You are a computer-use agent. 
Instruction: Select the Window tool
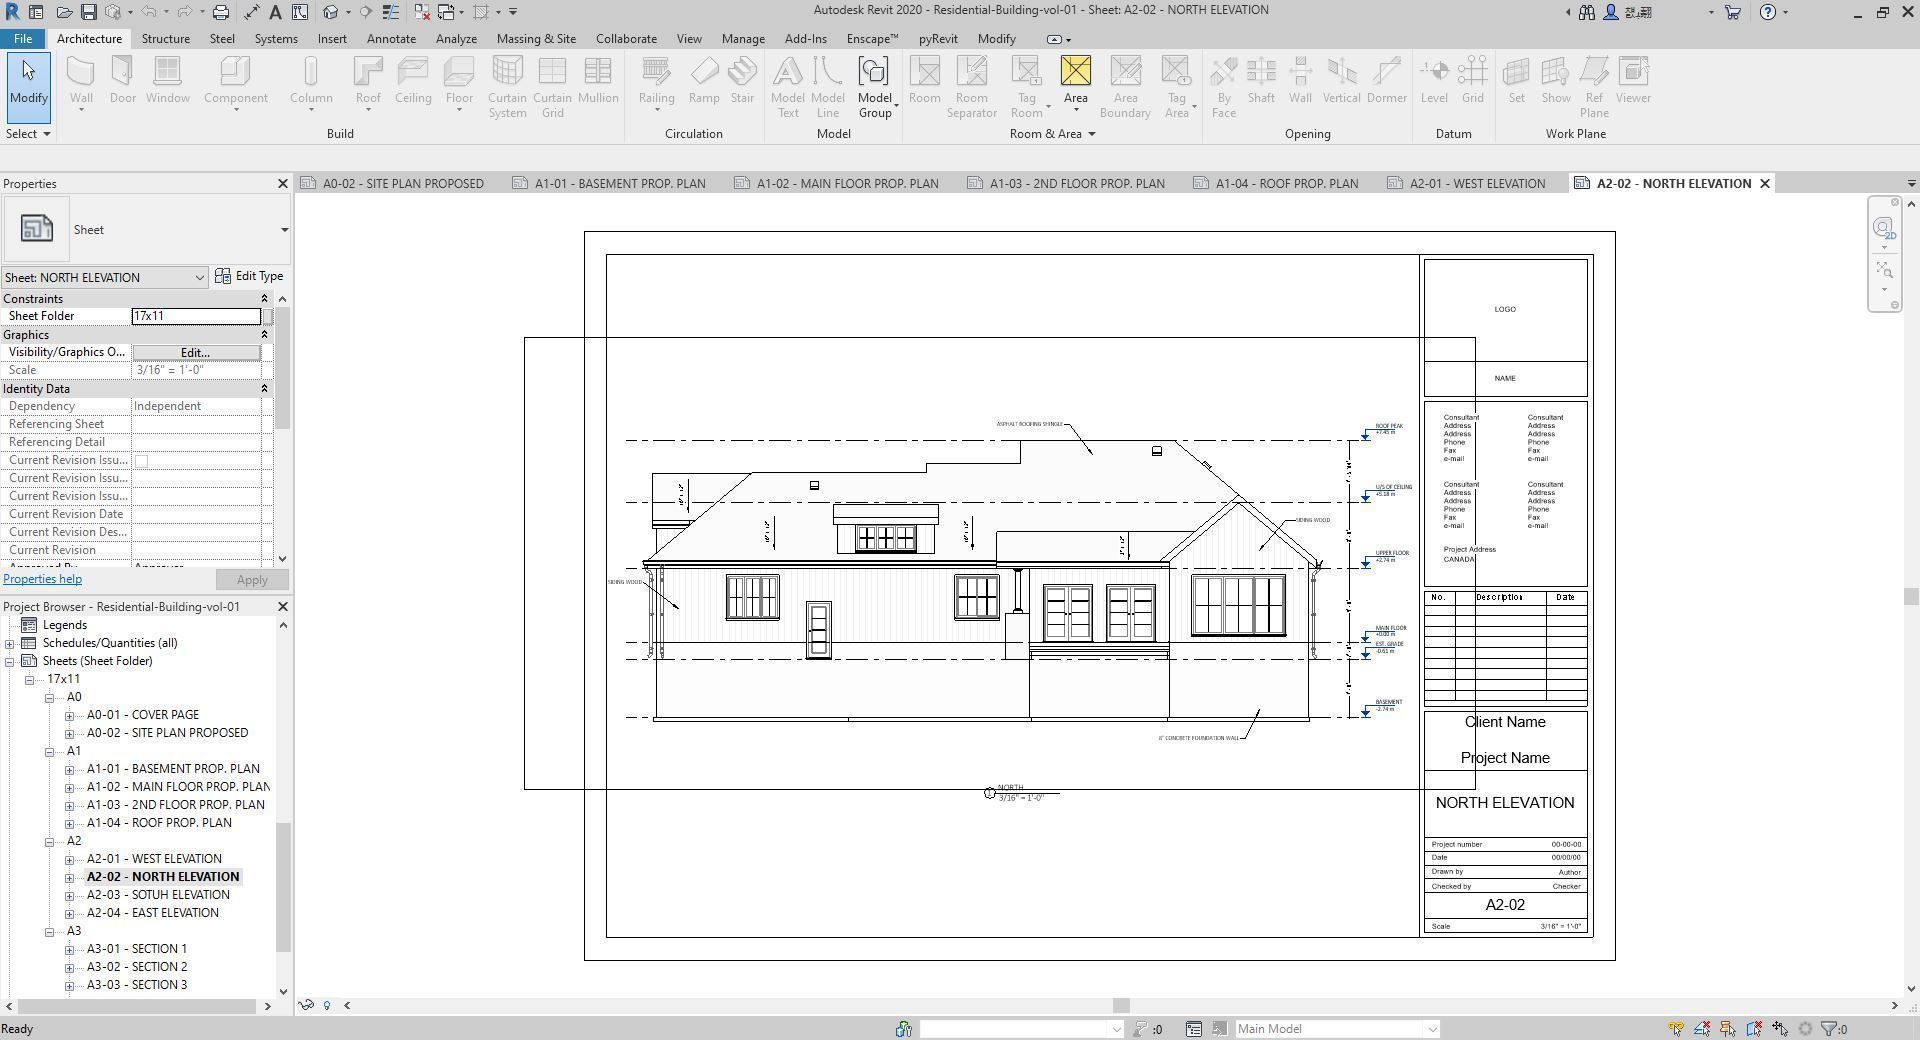tap(167, 80)
